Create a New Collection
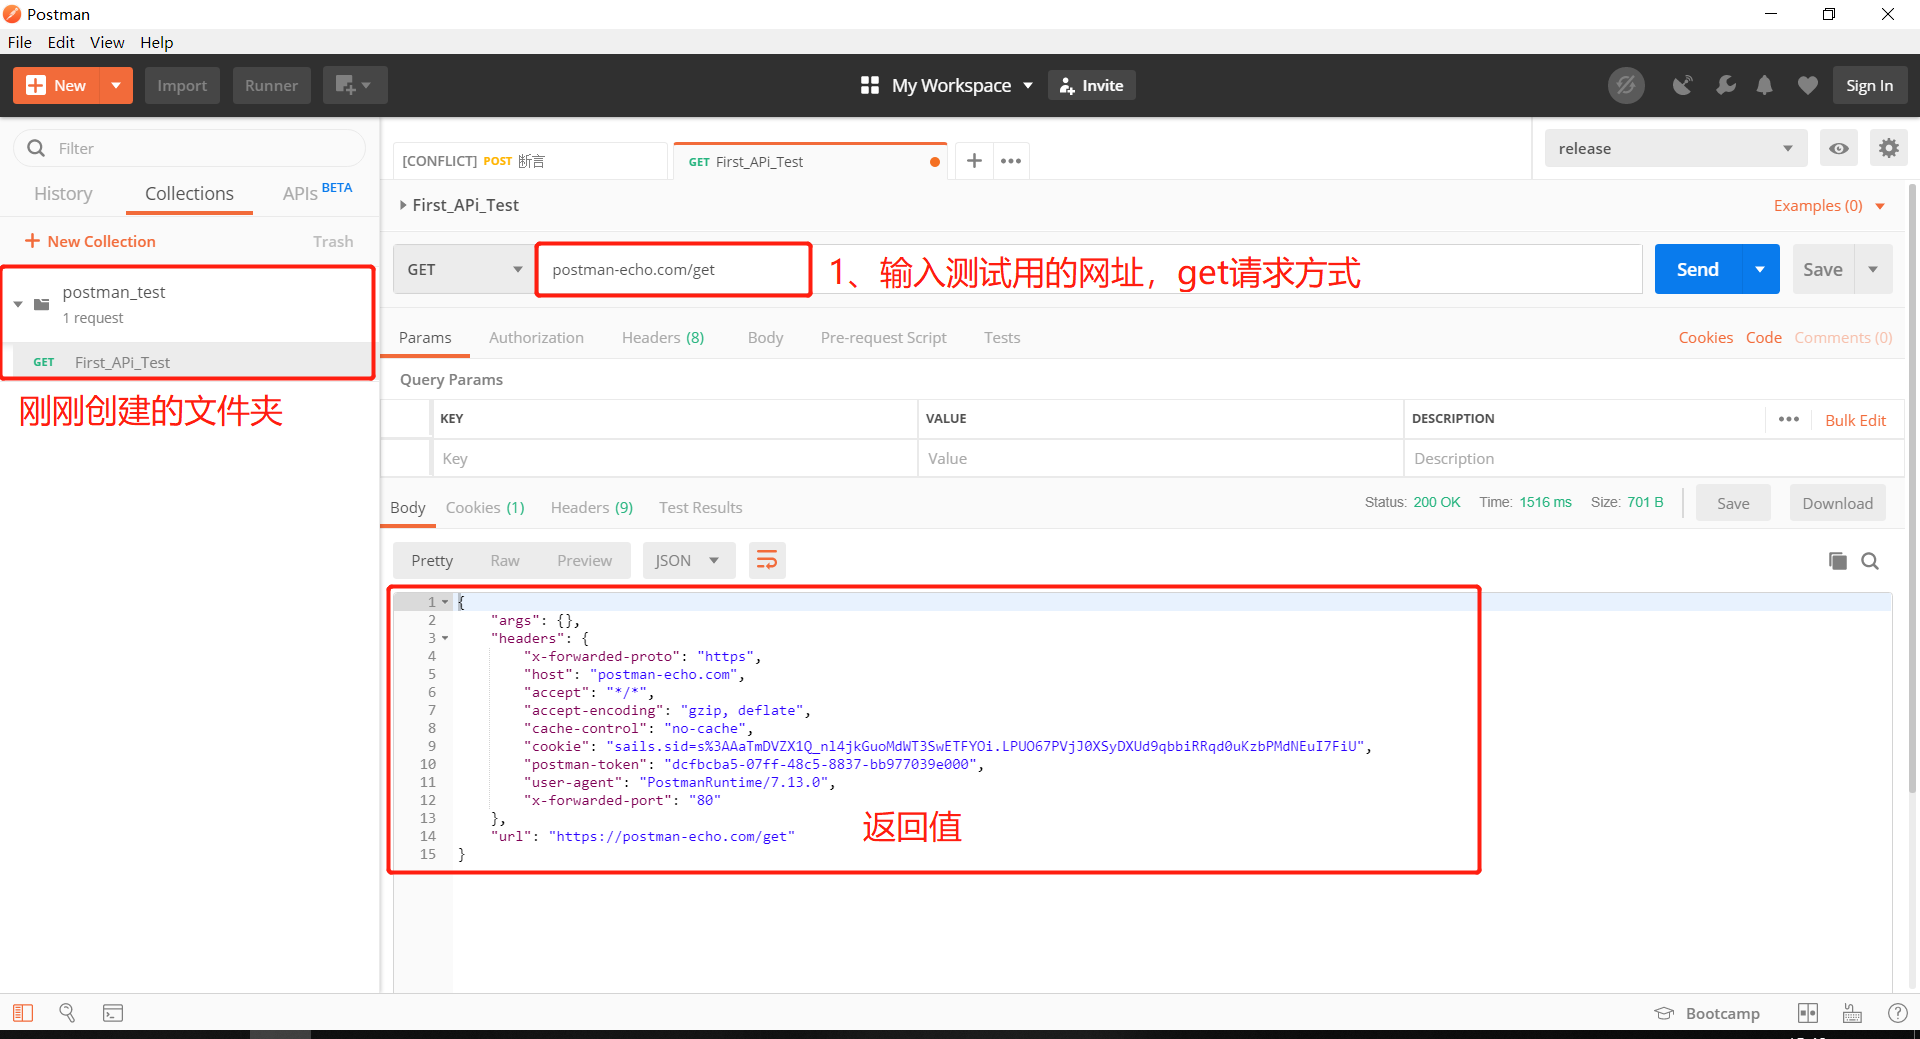This screenshot has width=1920, height=1039. 90,241
